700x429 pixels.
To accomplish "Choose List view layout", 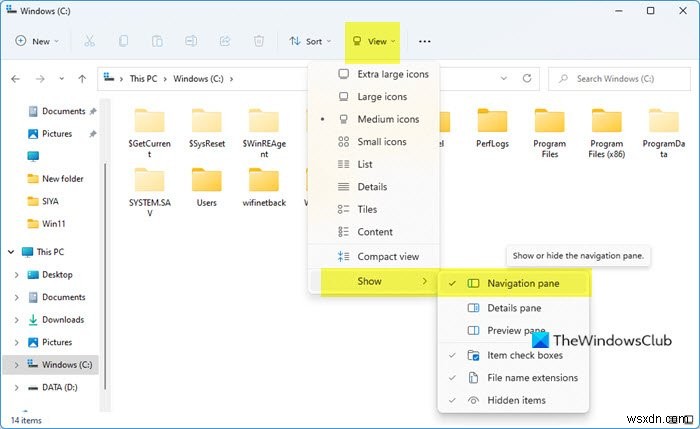I will coord(374,164).
